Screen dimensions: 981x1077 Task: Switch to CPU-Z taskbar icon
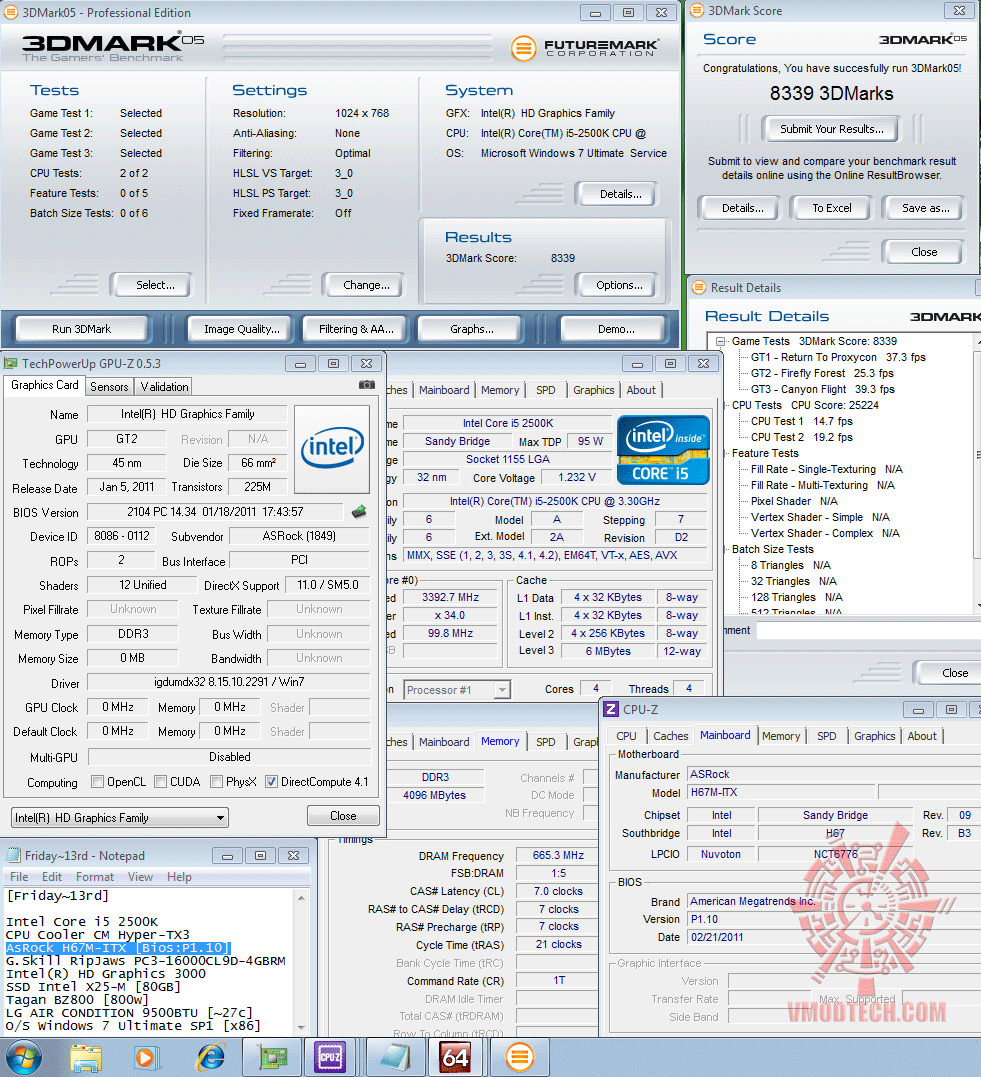tap(330, 1058)
